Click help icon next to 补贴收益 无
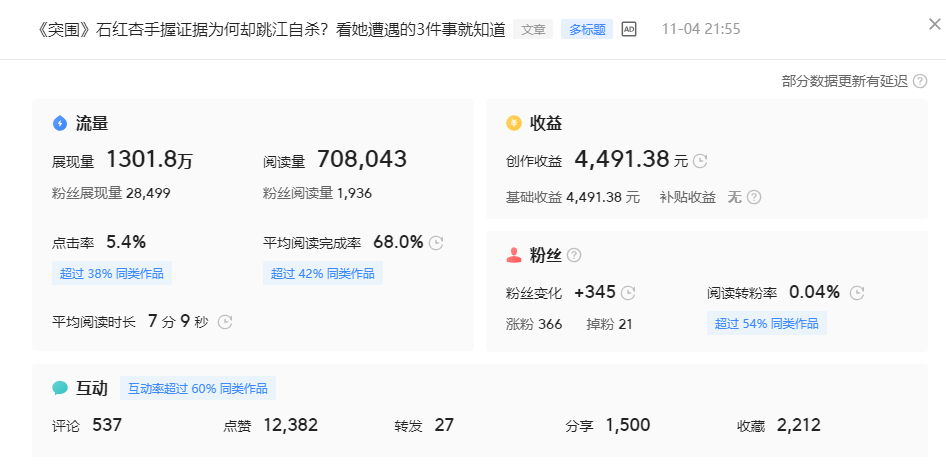946x469 pixels. click(x=754, y=197)
